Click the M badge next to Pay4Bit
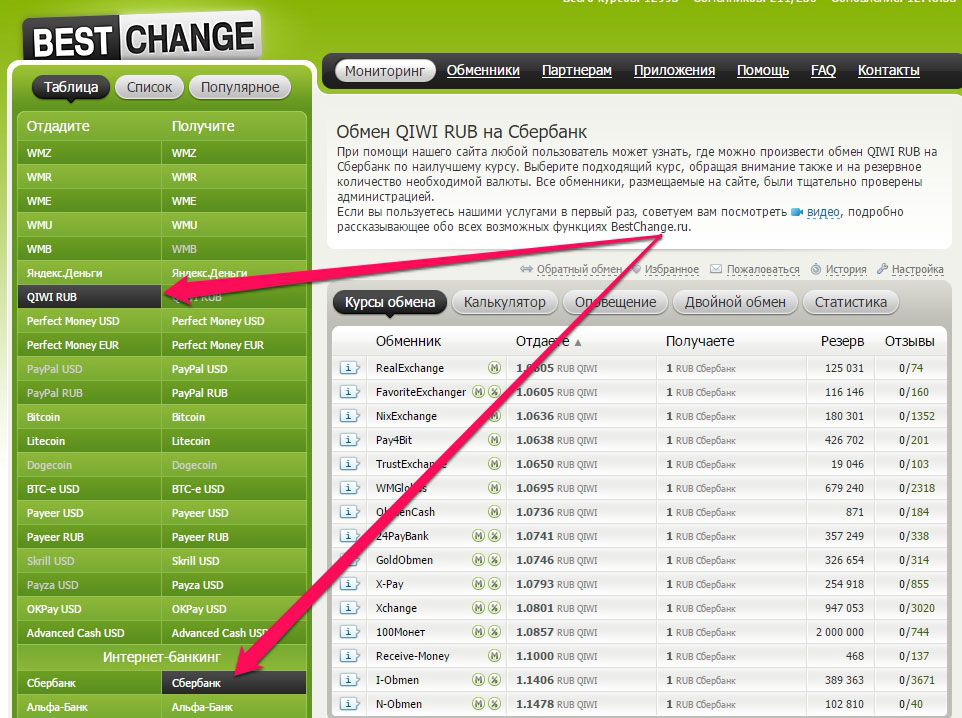This screenshot has height=718, width=962. pyautogui.click(x=494, y=440)
